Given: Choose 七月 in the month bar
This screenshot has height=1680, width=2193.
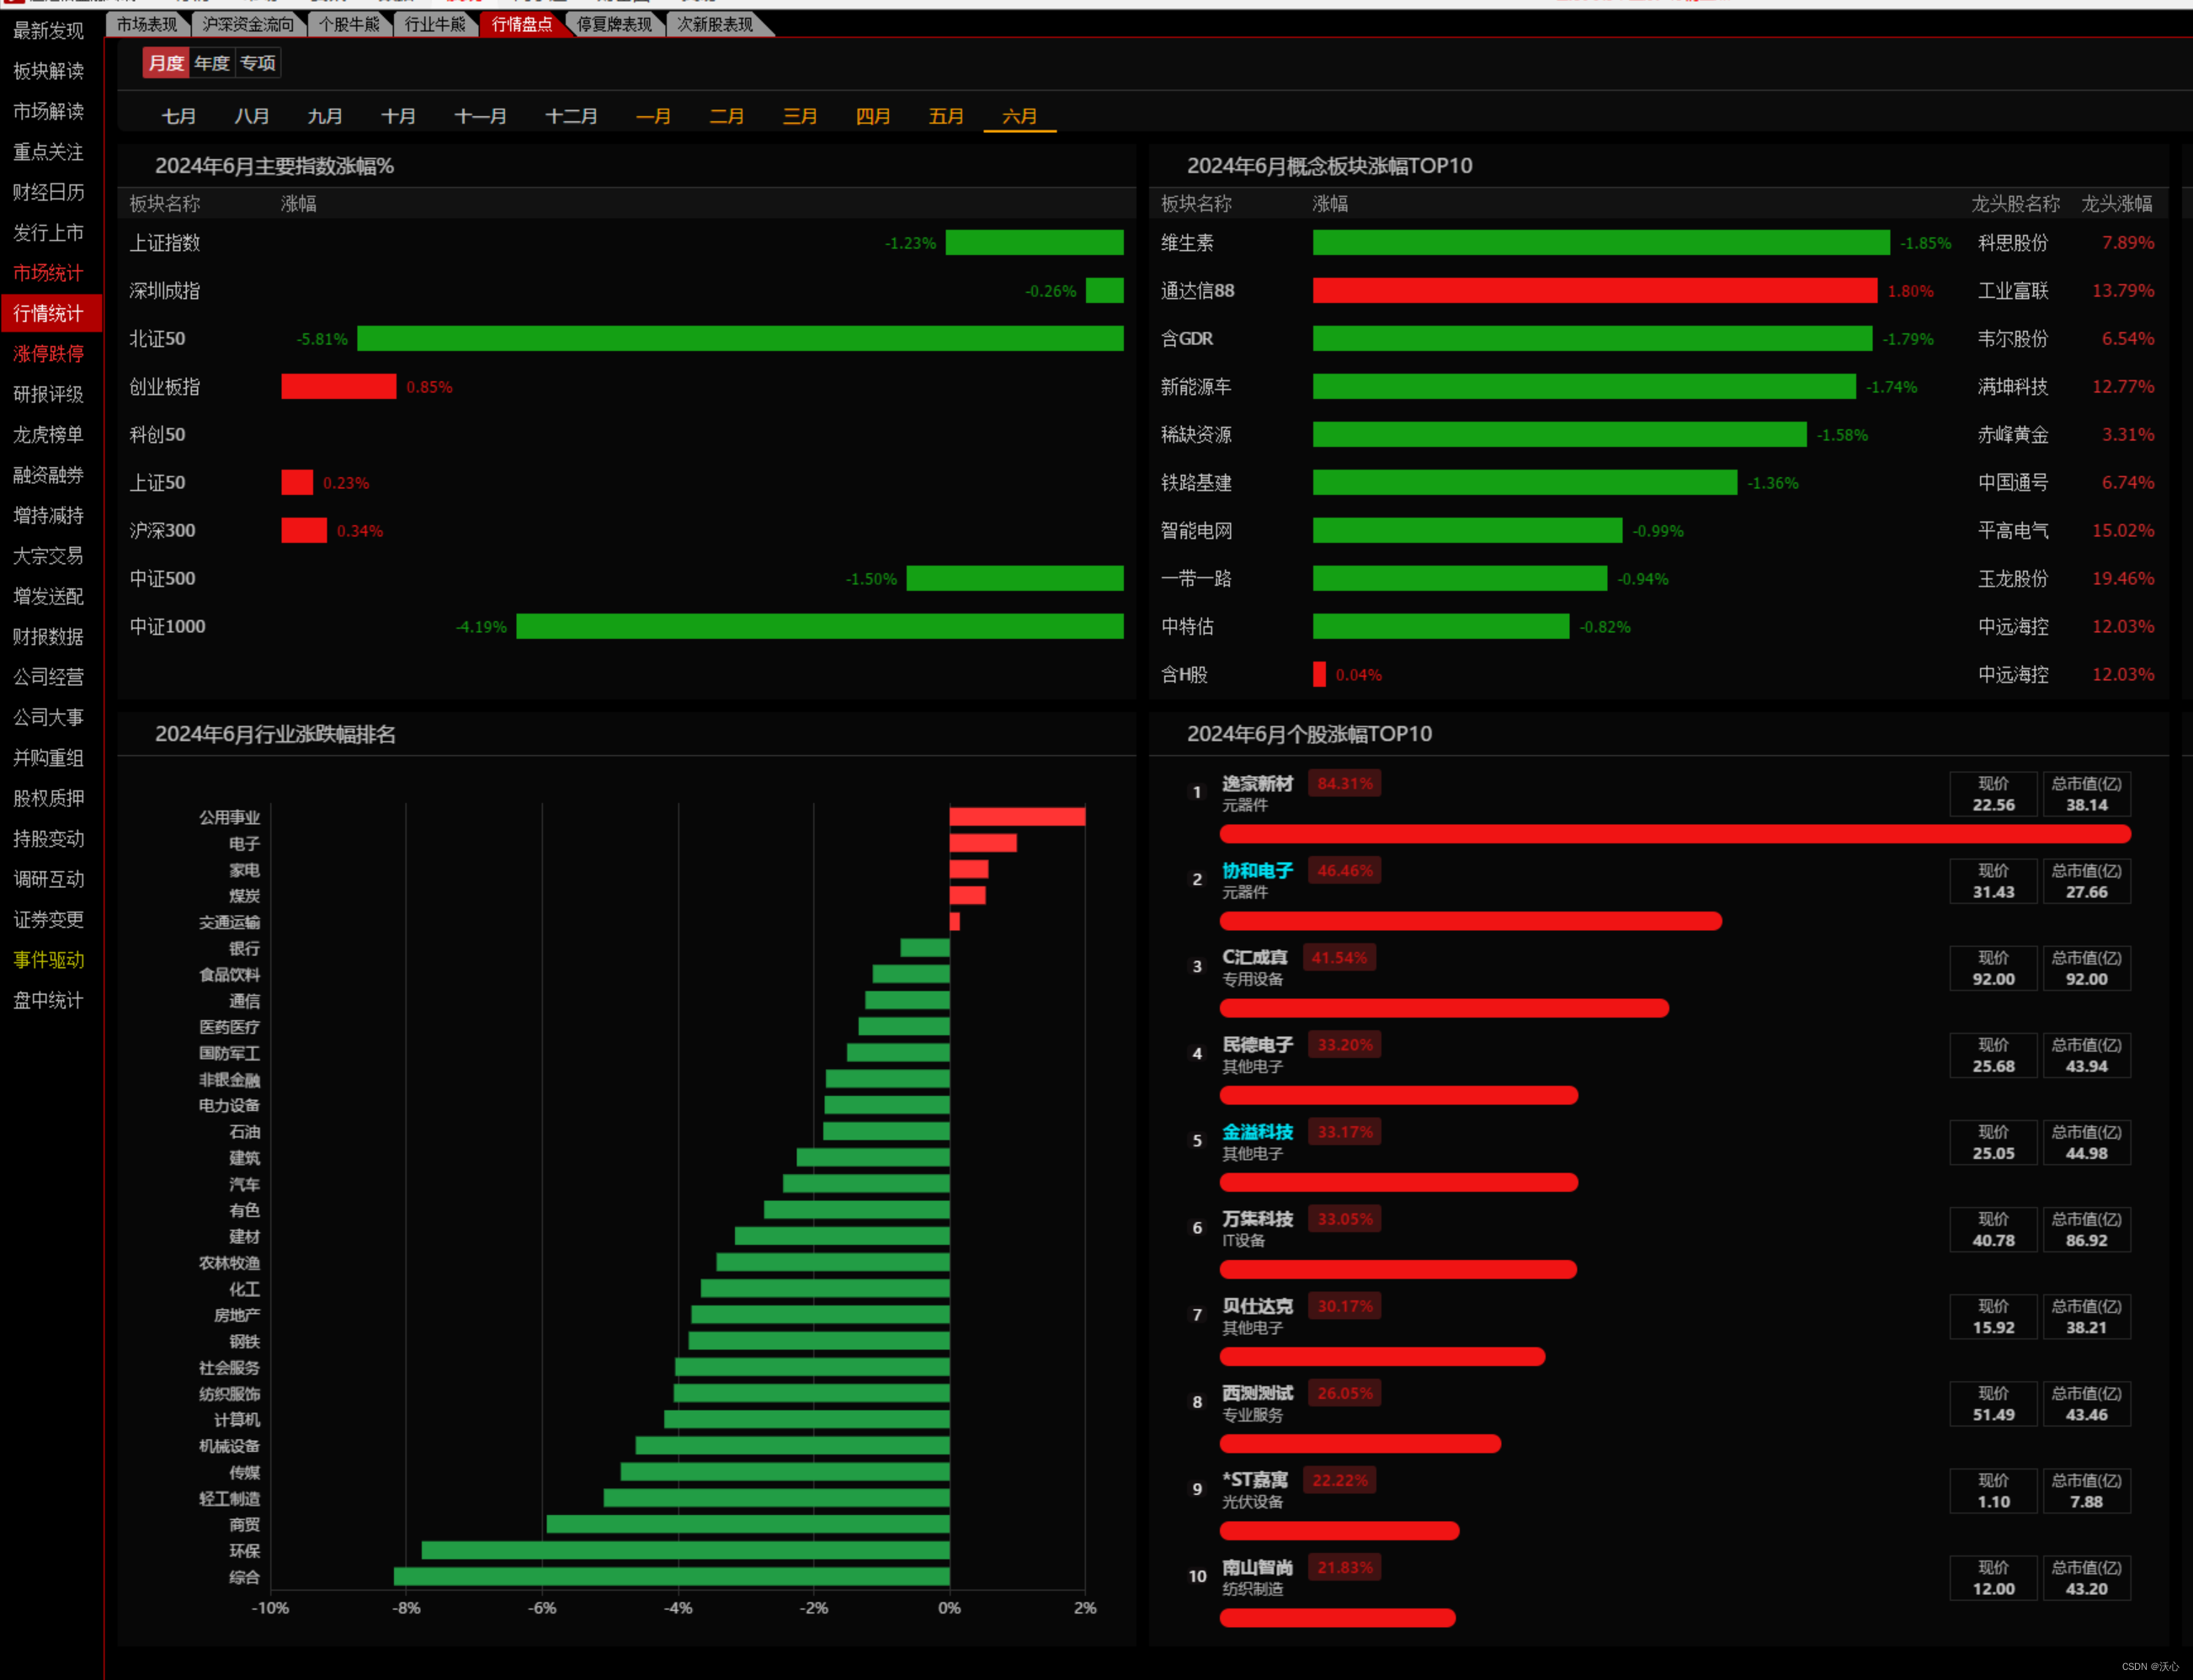Looking at the screenshot, I should 179,116.
